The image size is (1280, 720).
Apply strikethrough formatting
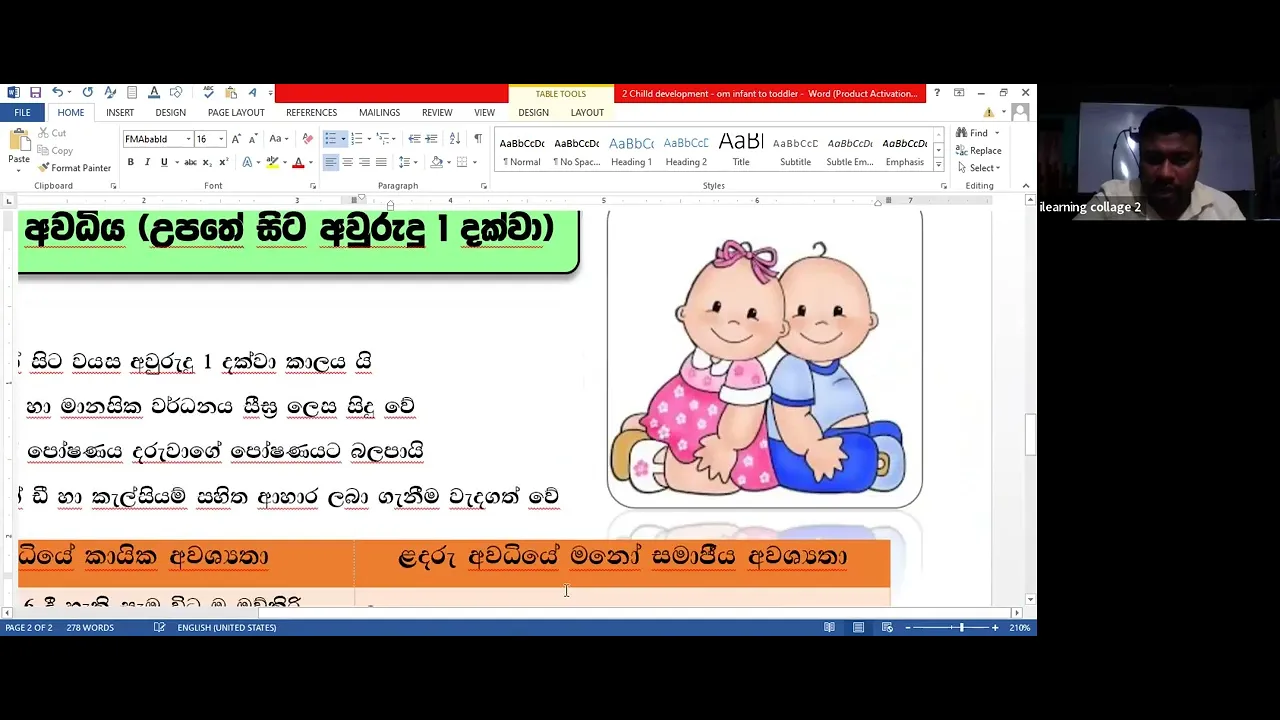point(190,162)
